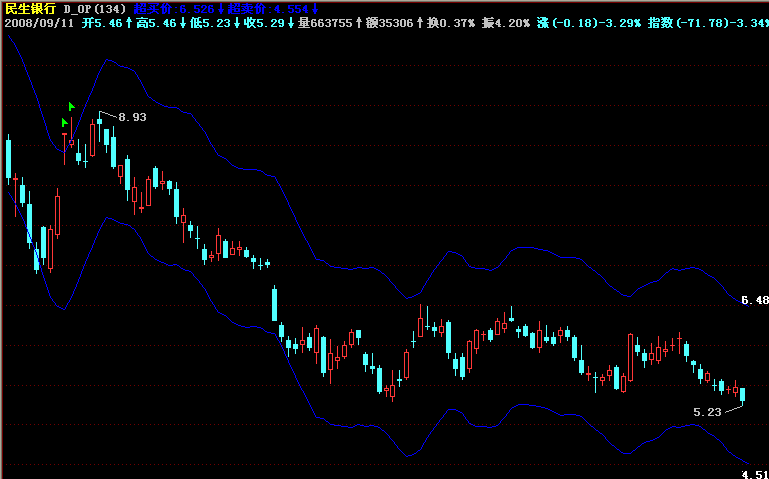The image size is (769, 479).
Task: Click the 5.23 lowest price label
Action: (x=707, y=412)
